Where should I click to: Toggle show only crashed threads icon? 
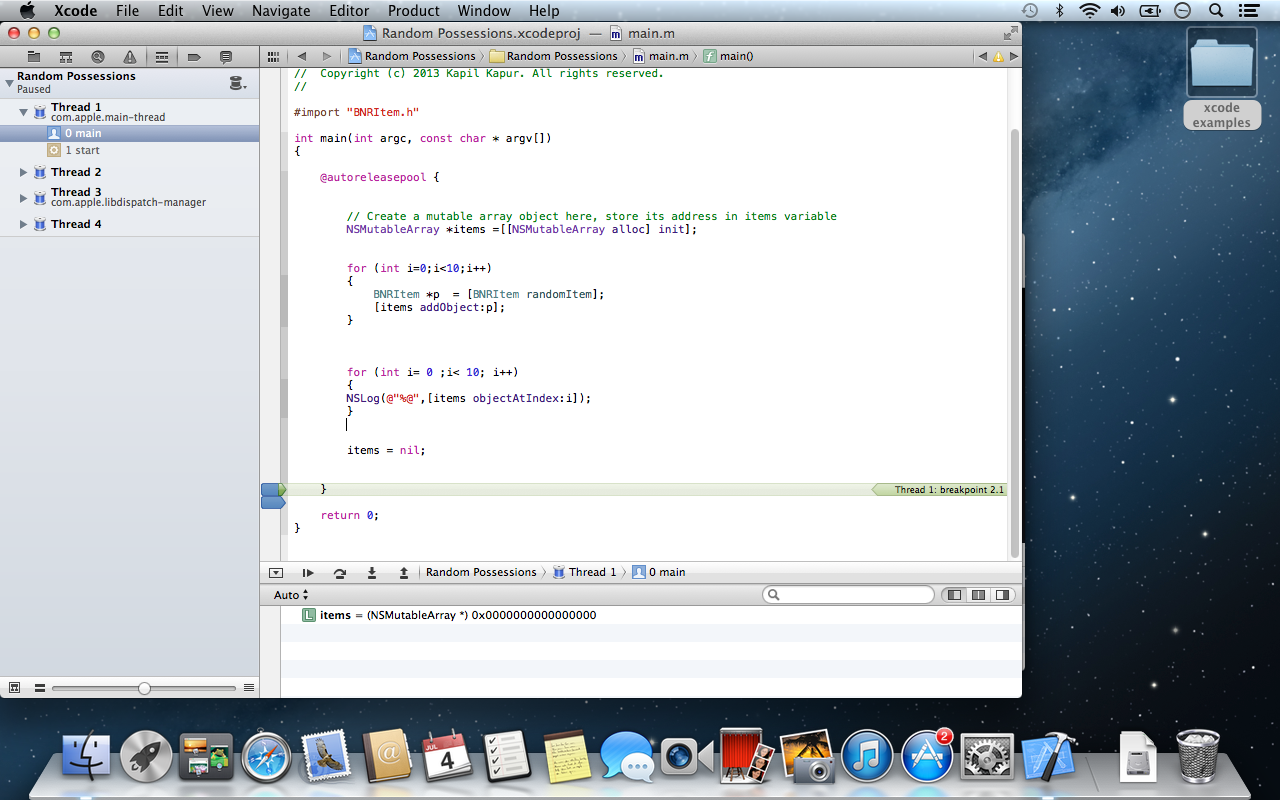click(15, 688)
